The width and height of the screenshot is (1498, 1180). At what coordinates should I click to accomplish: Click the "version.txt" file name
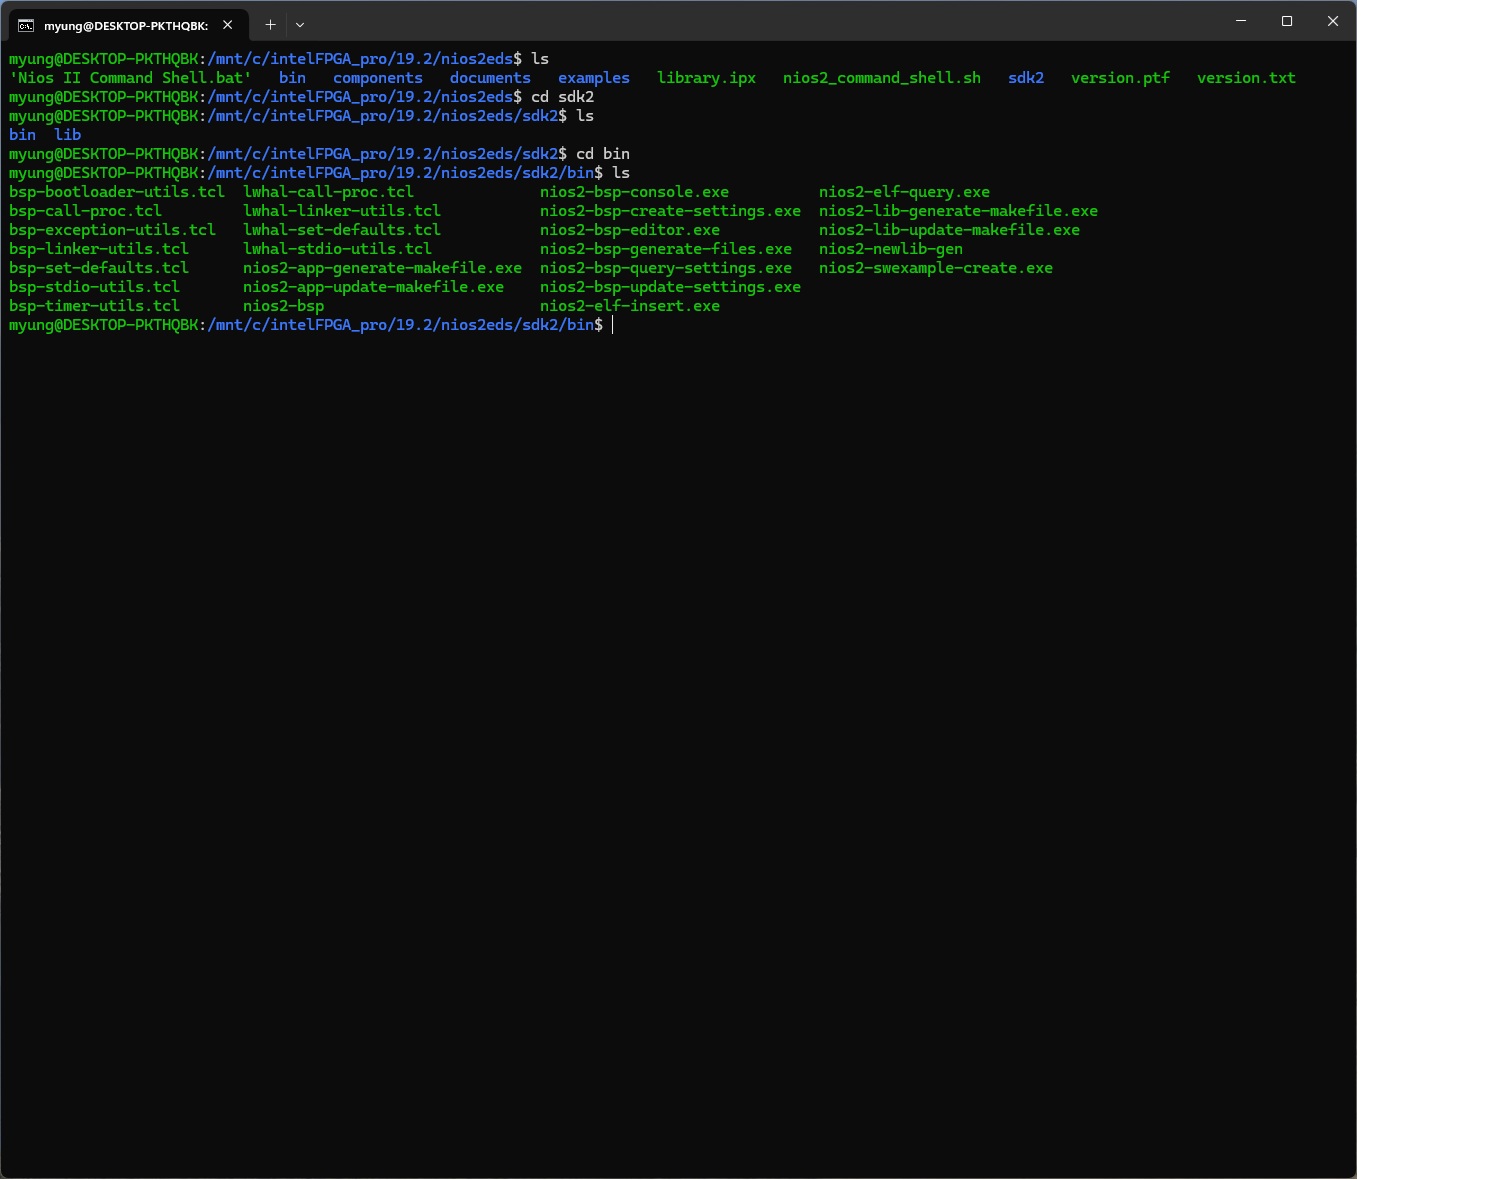[x=1246, y=78]
